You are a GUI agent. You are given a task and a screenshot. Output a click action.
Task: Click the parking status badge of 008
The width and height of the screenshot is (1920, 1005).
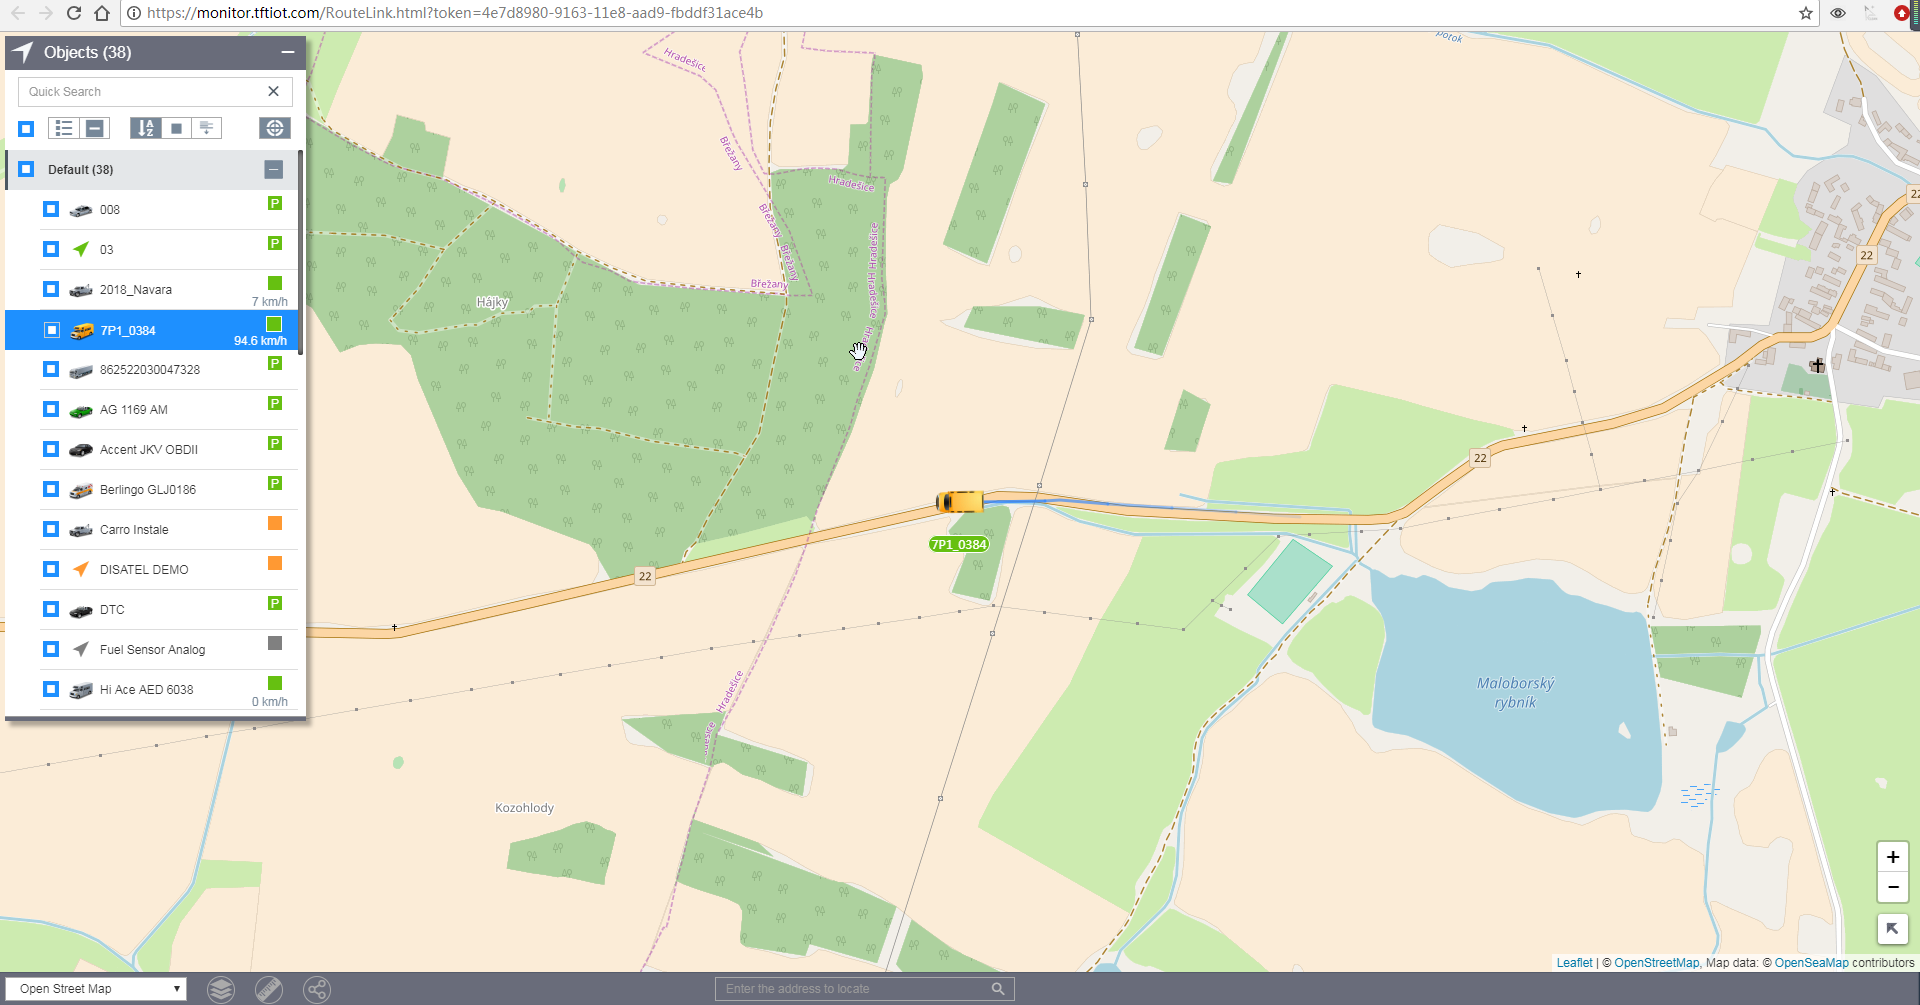[275, 203]
